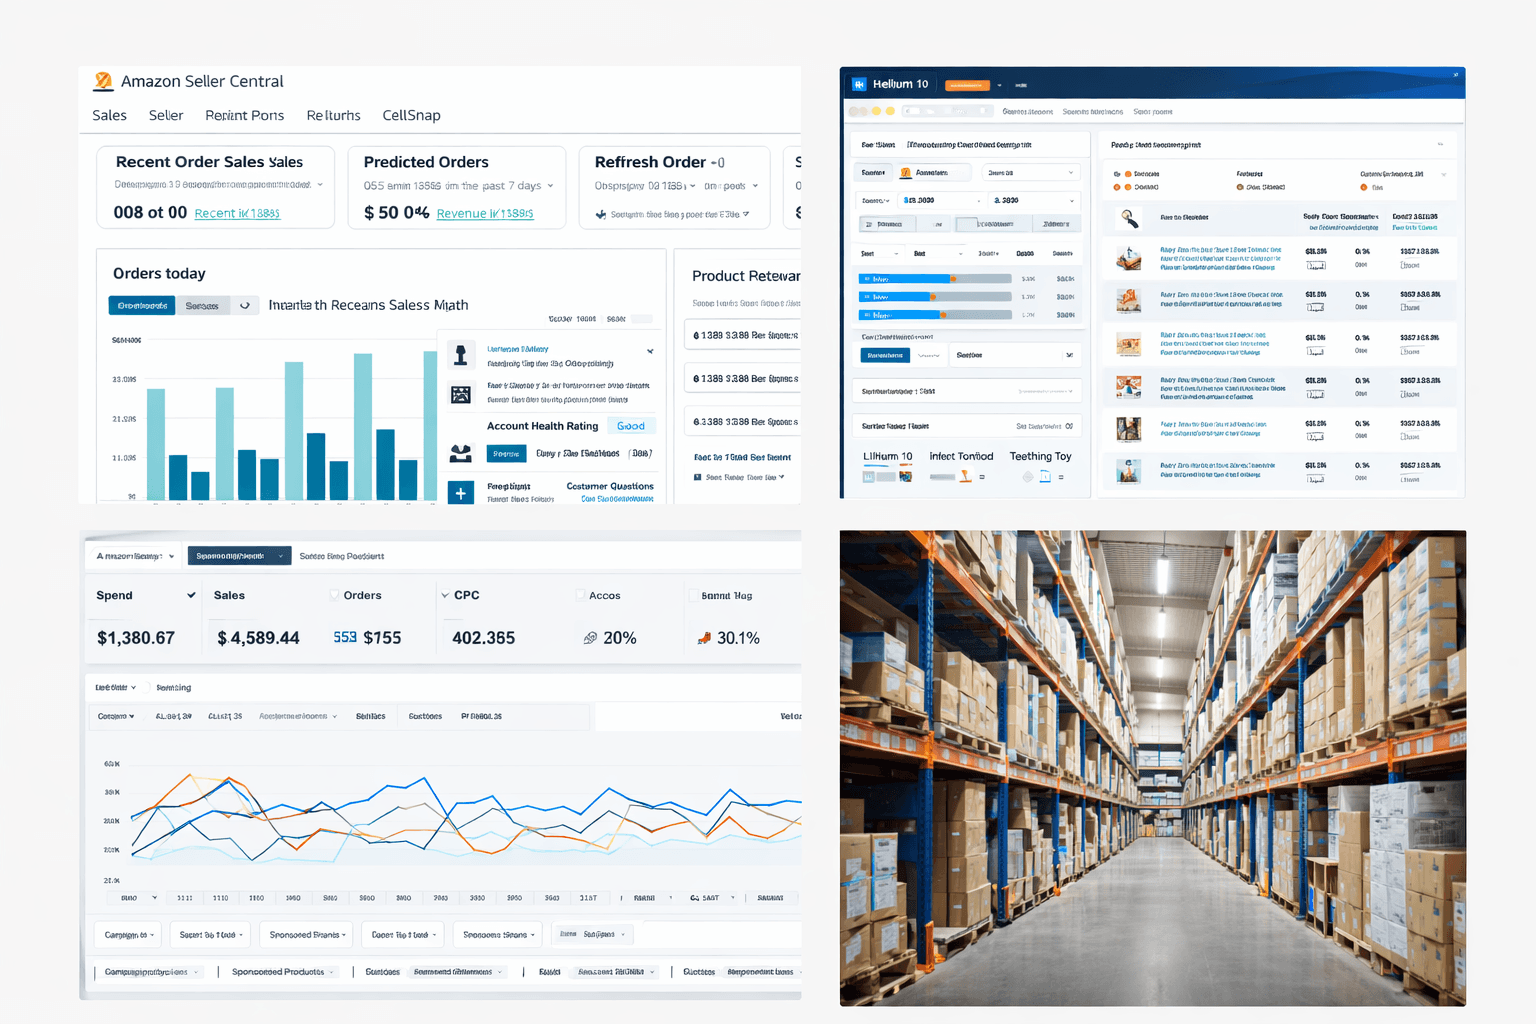The width and height of the screenshot is (1536, 1024).
Task: Click the orange trend icon next to 30.1%
Action: [704, 638]
